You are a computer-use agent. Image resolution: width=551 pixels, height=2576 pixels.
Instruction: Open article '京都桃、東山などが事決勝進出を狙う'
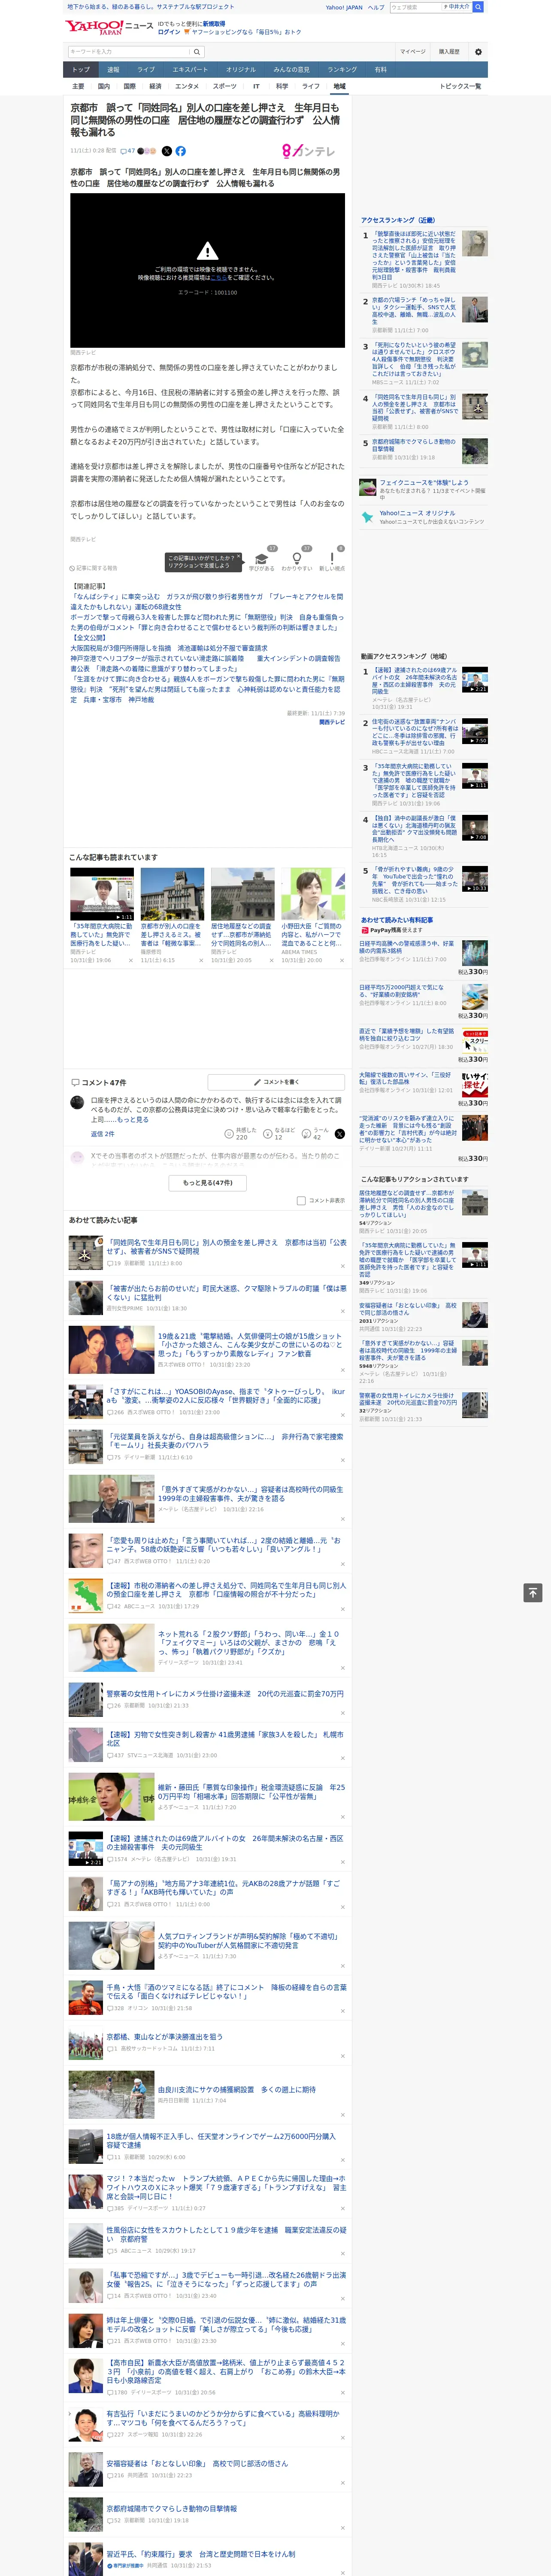[x=165, y=2037]
